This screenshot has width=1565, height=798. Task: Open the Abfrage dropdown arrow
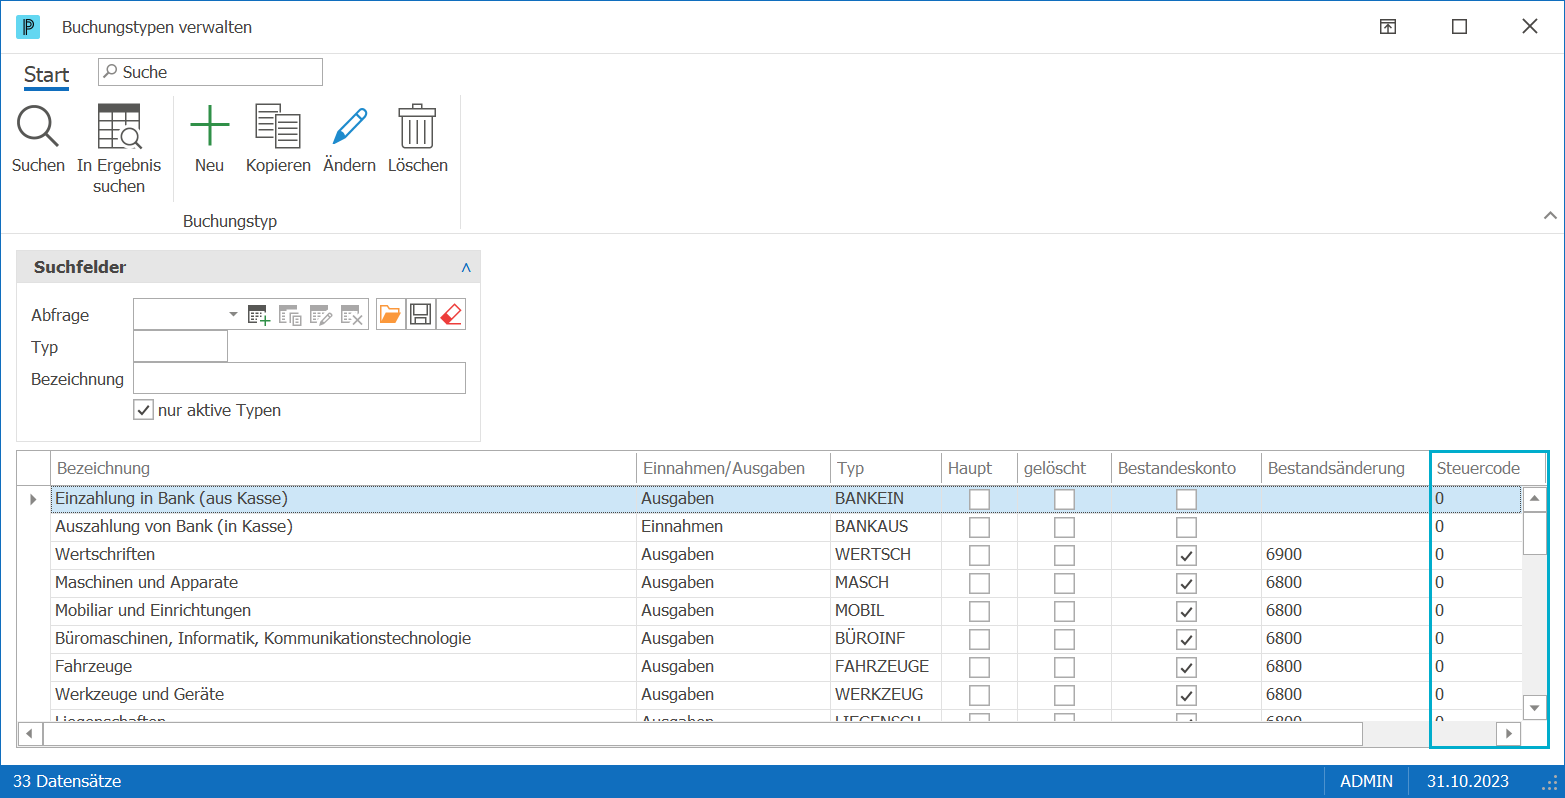[x=233, y=315]
